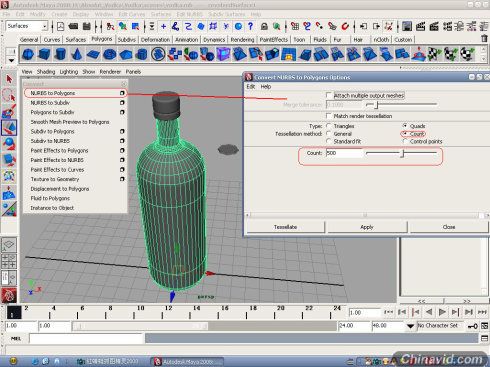Open the Help question mark icon
490x367 pixels.
(251, 26)
